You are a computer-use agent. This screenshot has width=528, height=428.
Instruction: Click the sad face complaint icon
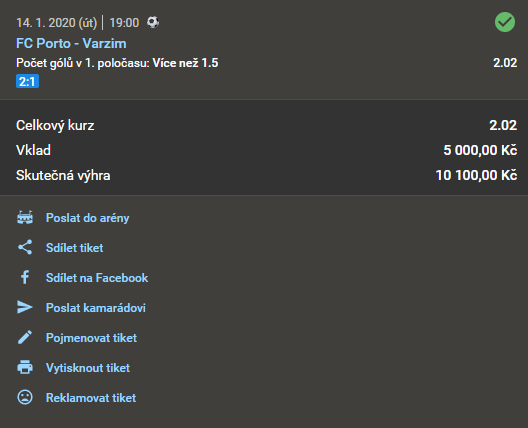click(25, 397)
